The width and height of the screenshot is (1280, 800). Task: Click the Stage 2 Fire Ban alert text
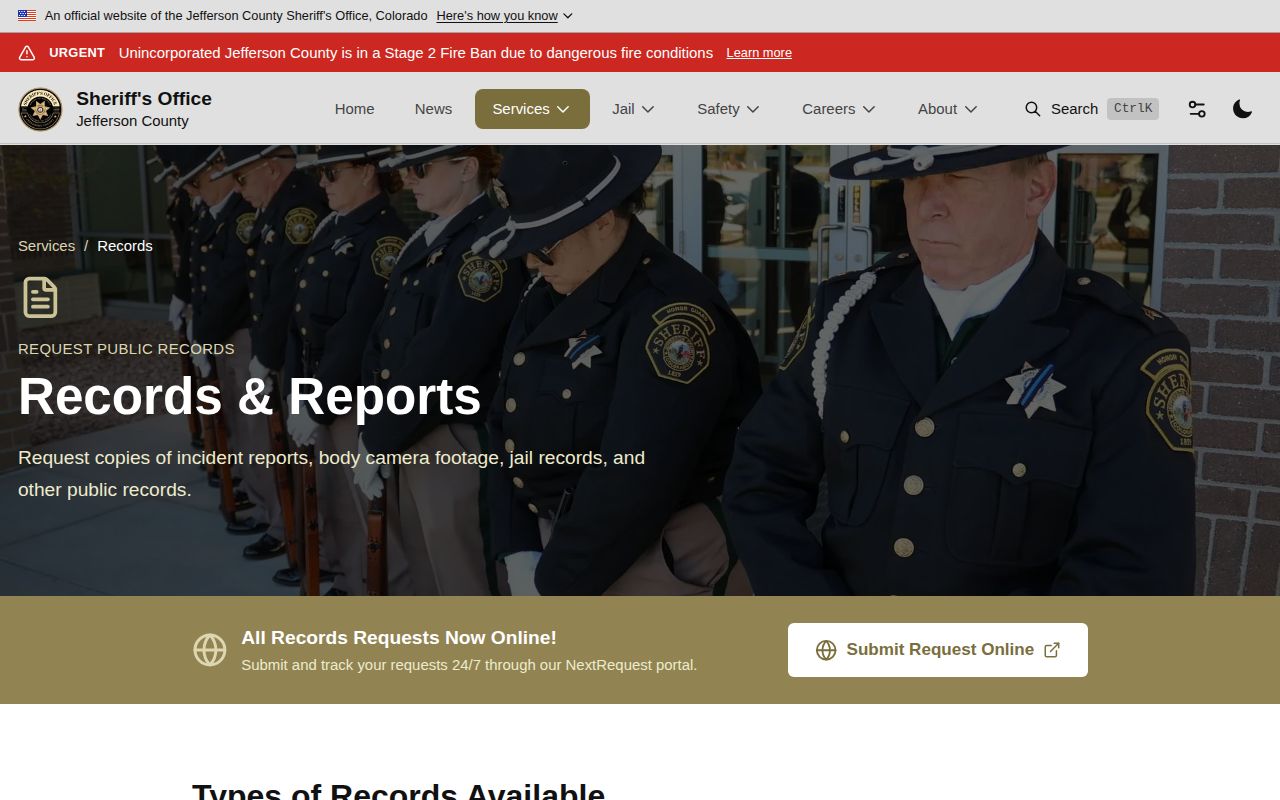tap(416, 53)
